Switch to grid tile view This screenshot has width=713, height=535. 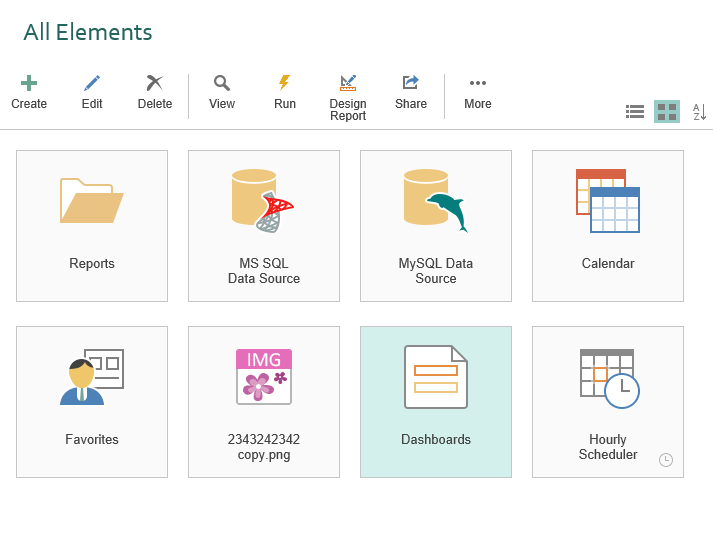[x=667, y=111]
